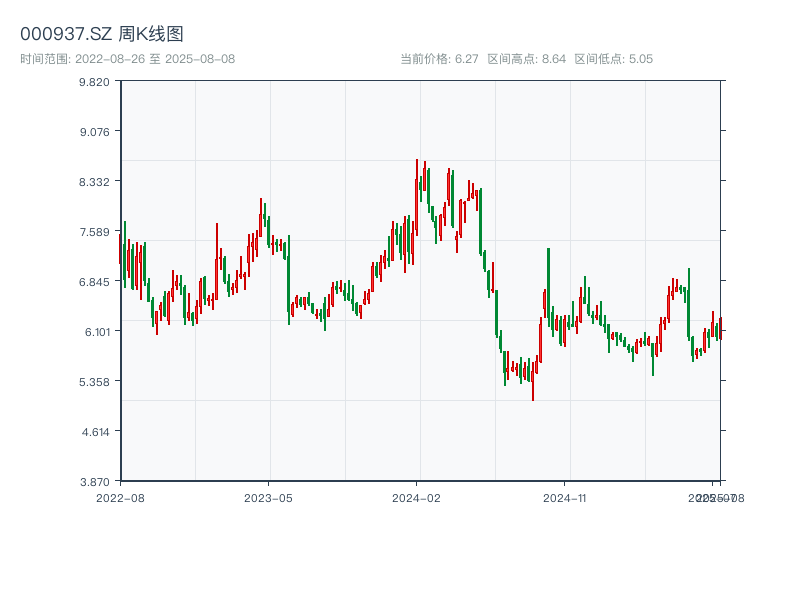Click the highest candlestick peak near 8.64
The image size is (800, 600).
coord(417,162)
